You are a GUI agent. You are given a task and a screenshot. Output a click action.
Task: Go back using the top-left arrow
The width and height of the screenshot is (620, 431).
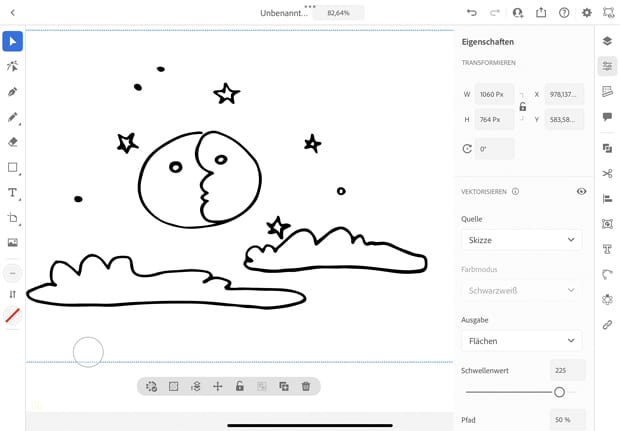pos(13,12)
